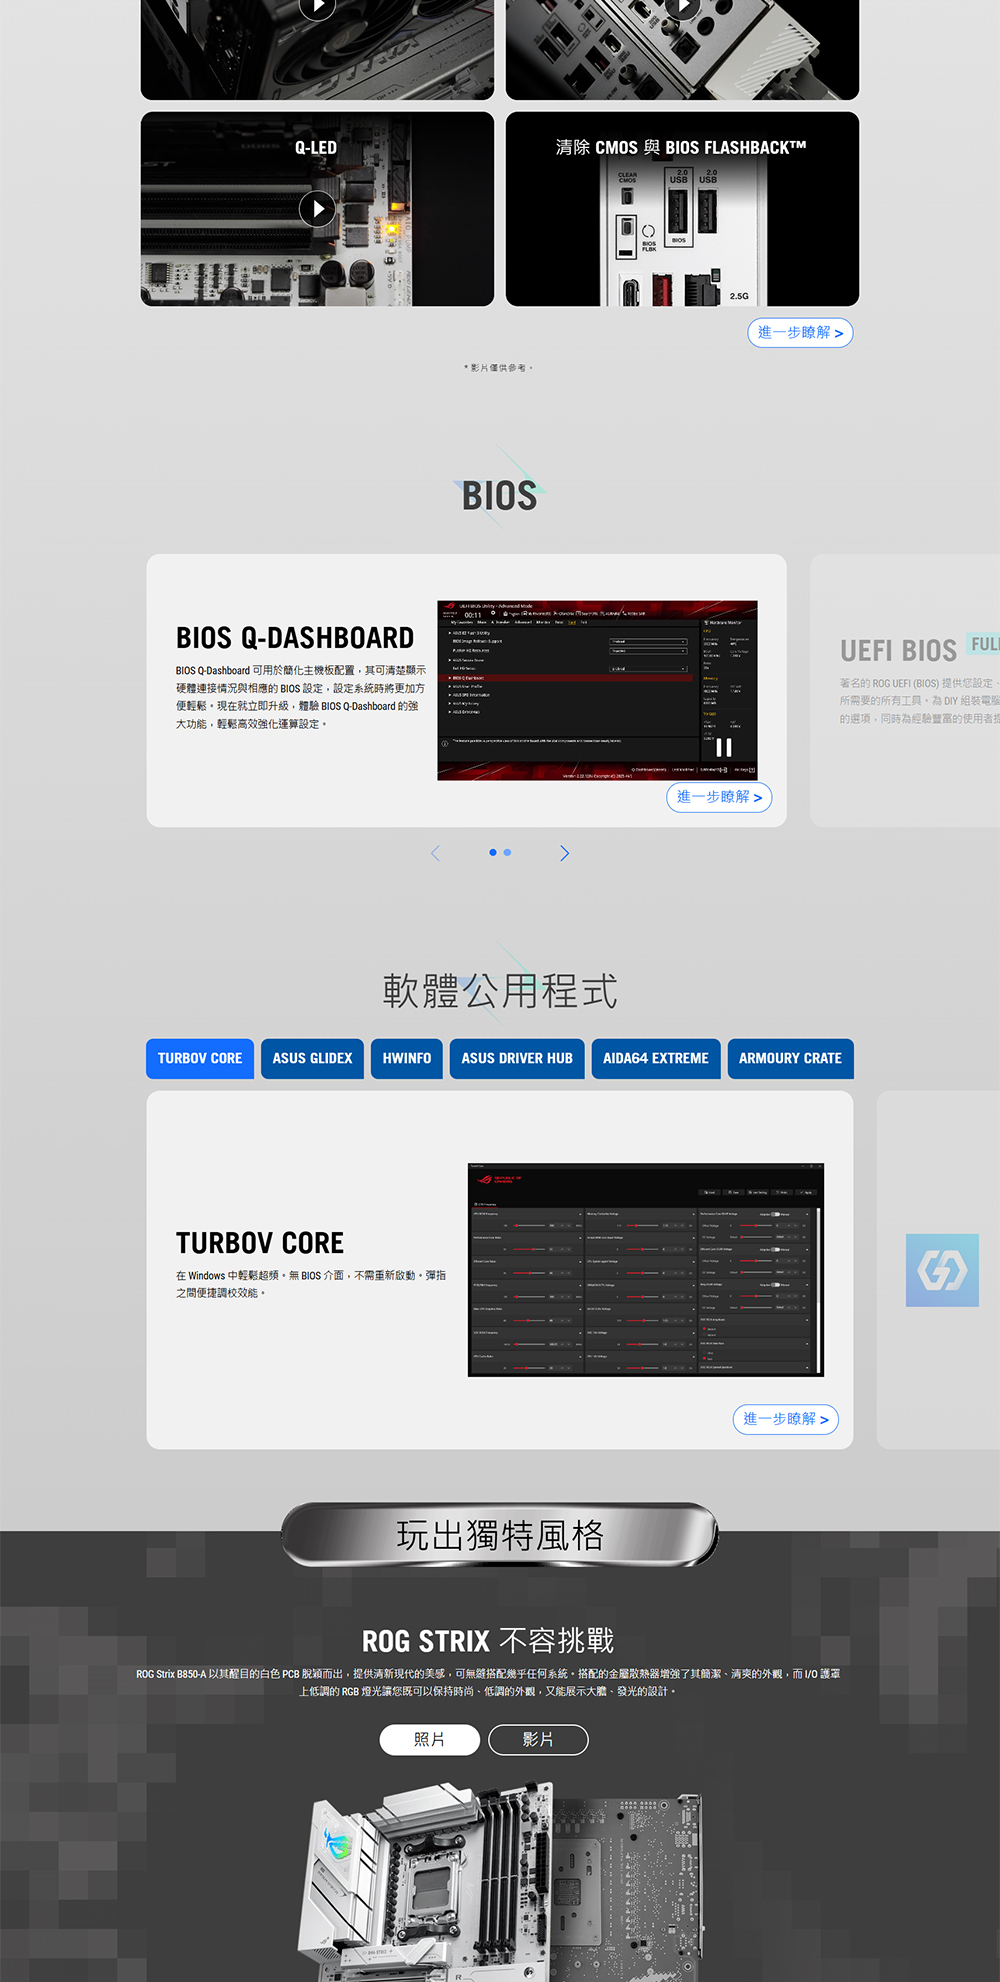Switch to the ASUS GLIDEX tab
Viewport: 1000px width, 1982px height.
point(312,1058)
